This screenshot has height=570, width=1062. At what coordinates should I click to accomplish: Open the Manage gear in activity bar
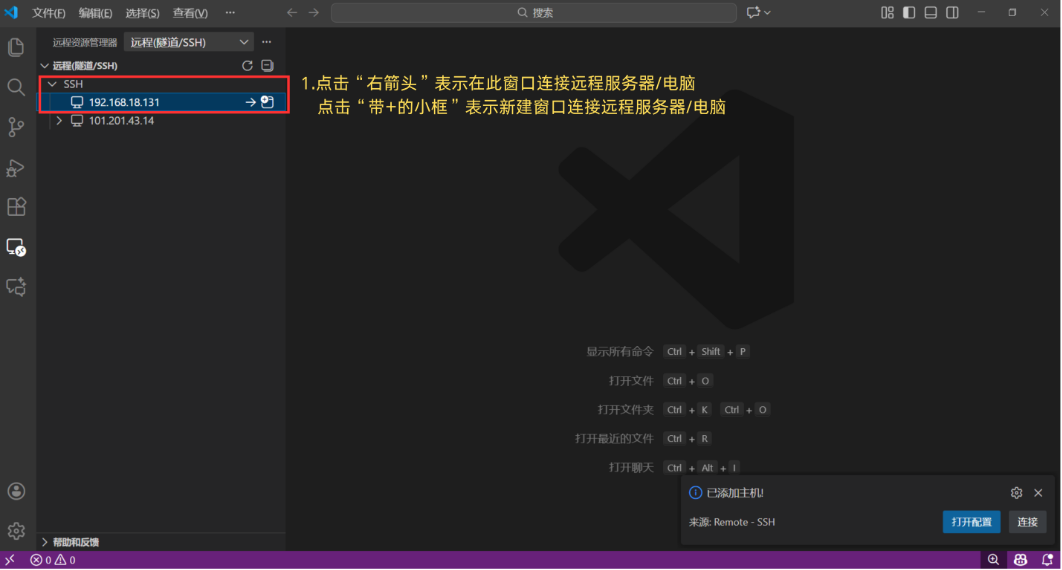tap(16, 531)
